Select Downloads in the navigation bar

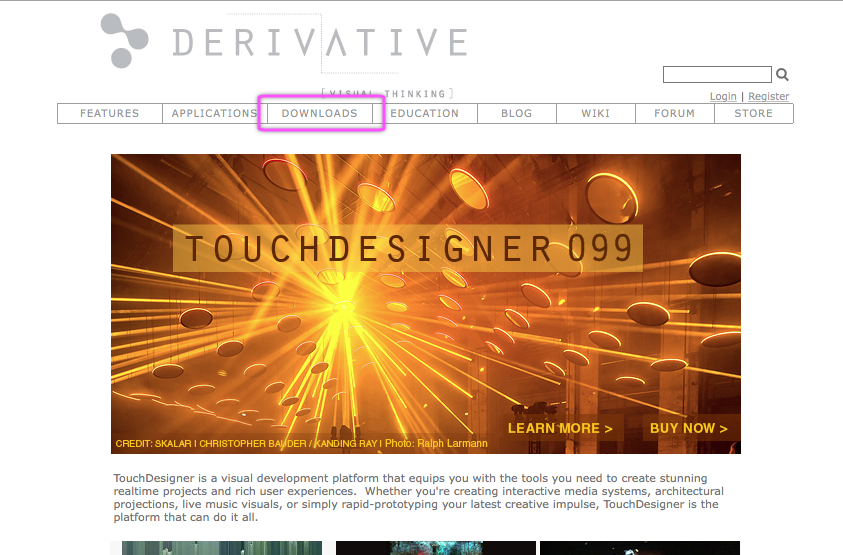tap(319, 114)
